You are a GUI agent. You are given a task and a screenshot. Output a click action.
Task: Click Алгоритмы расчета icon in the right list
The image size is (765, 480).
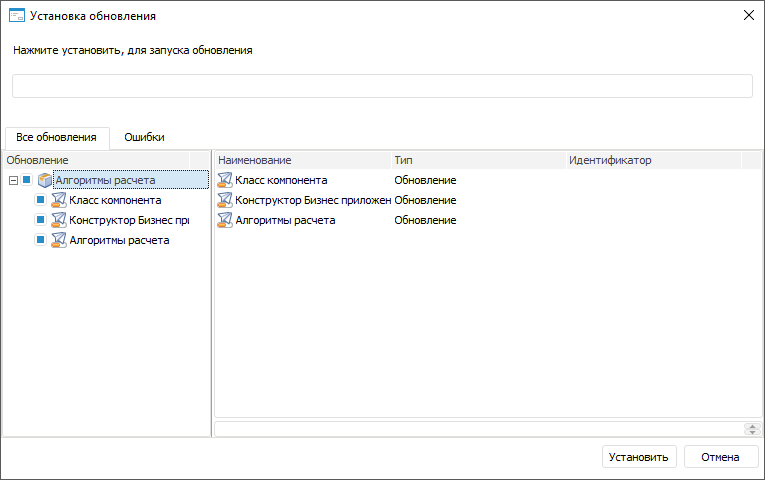tap(225, 220)
